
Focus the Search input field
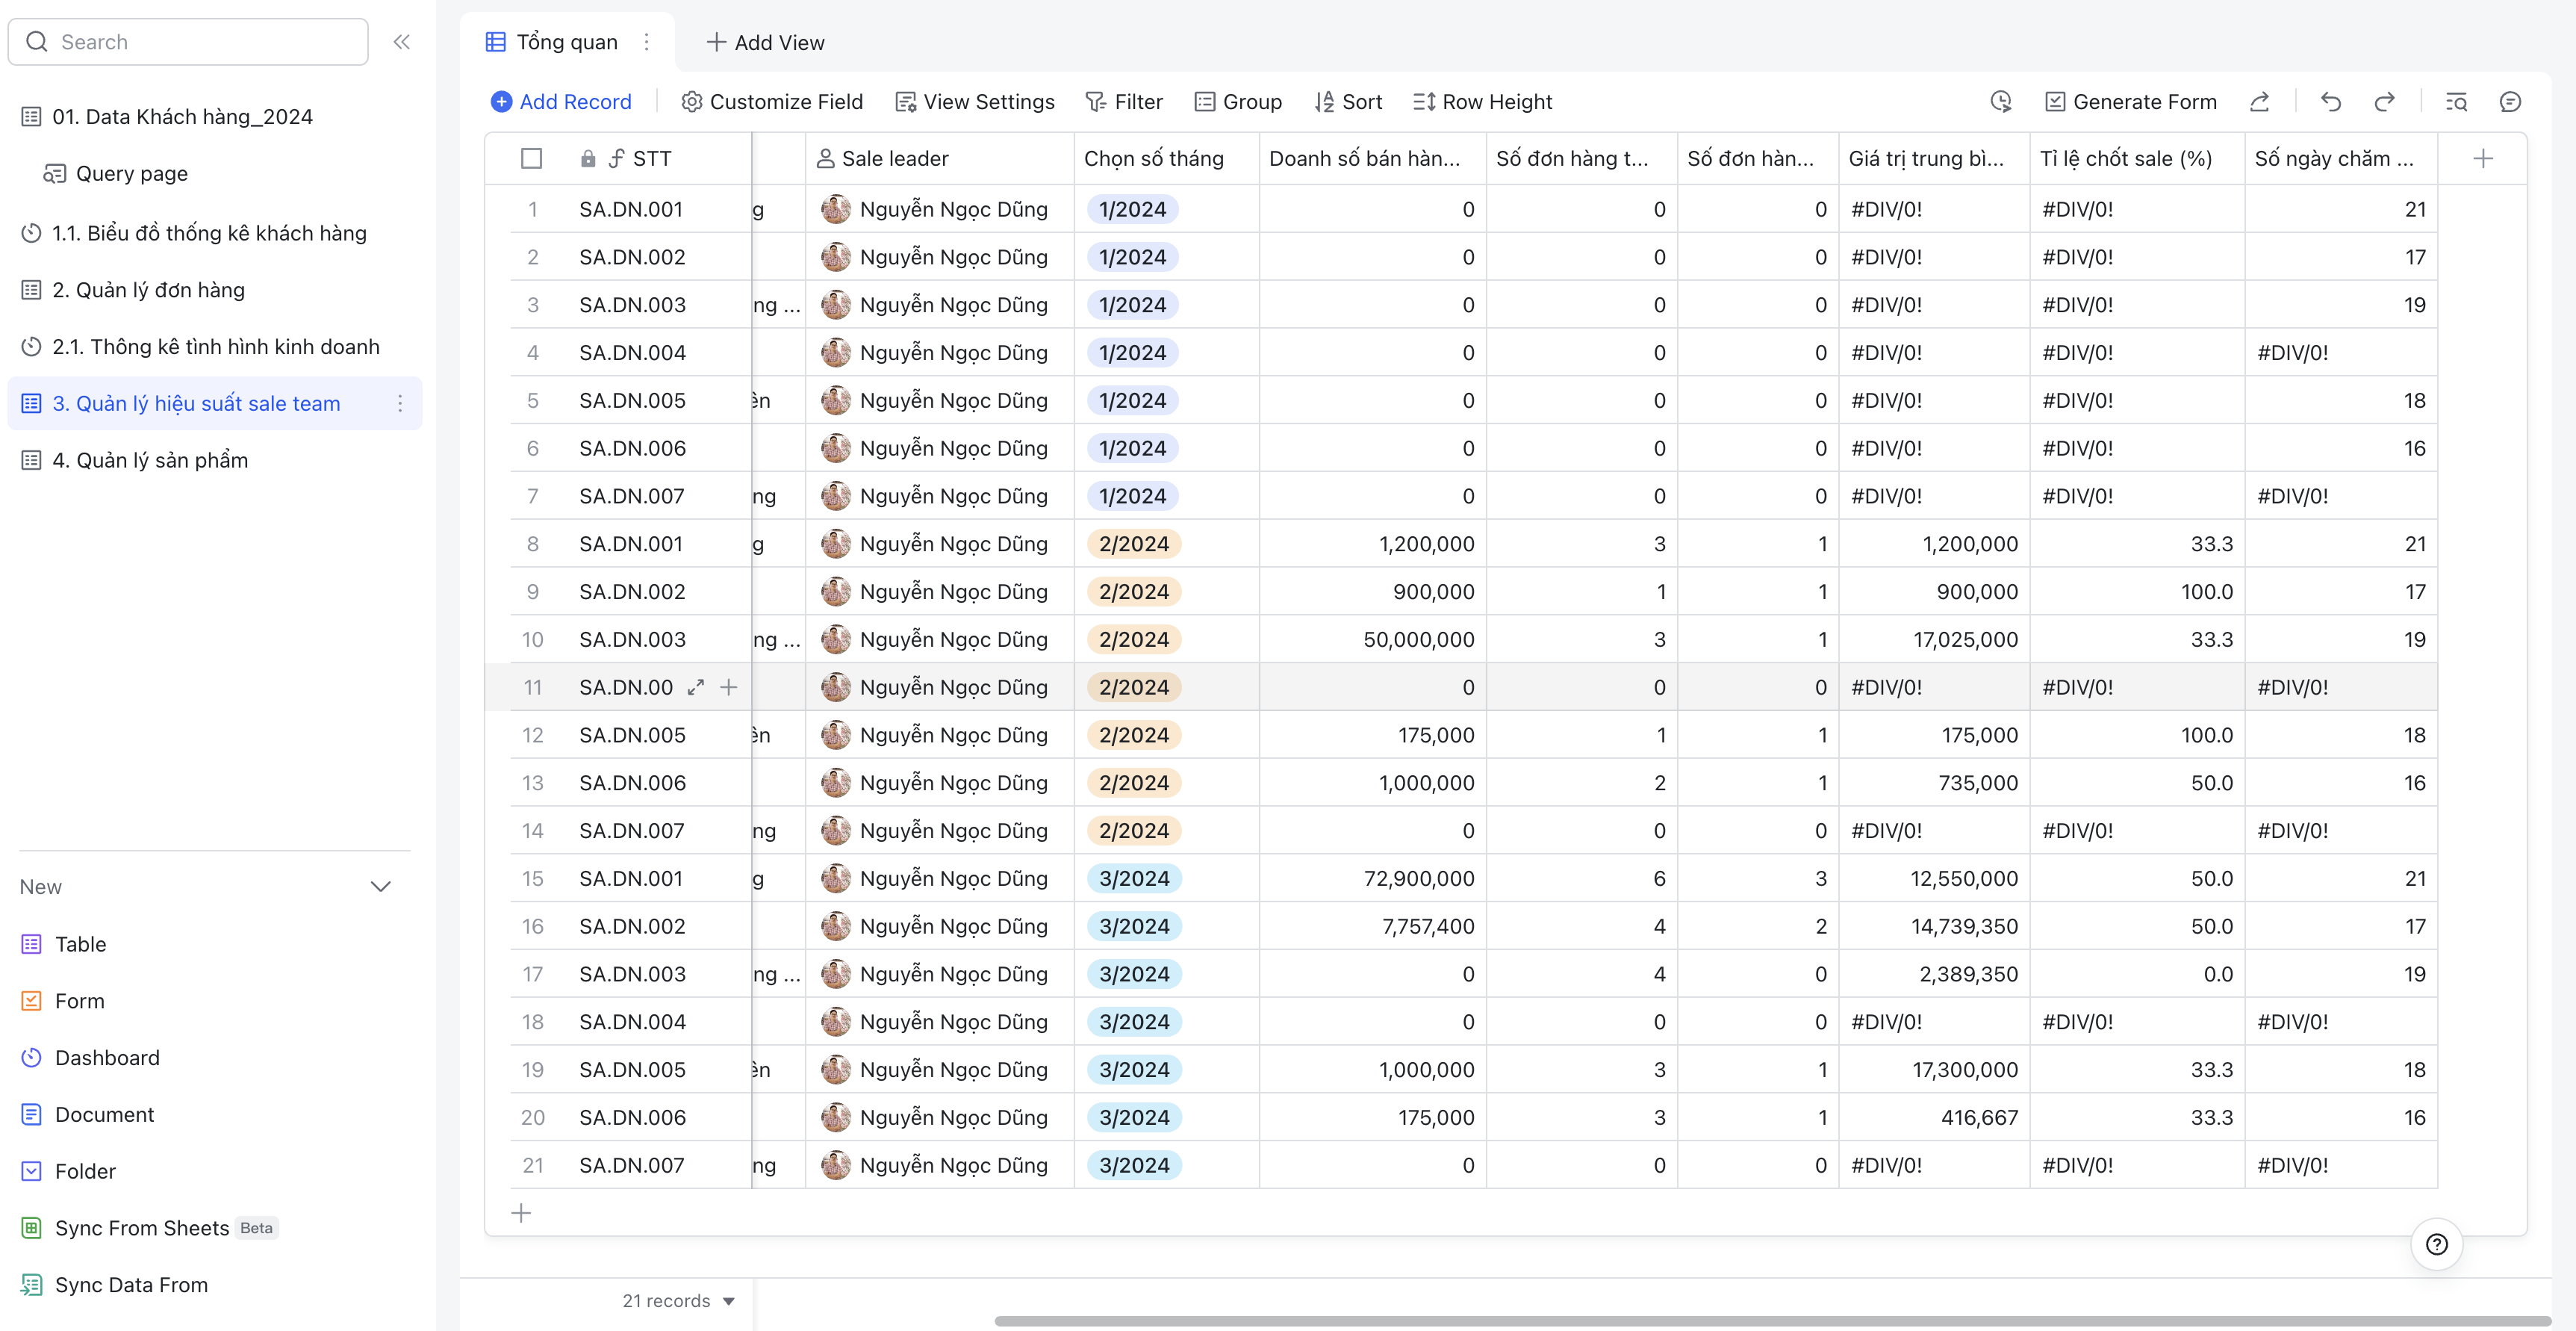(189, 42)
